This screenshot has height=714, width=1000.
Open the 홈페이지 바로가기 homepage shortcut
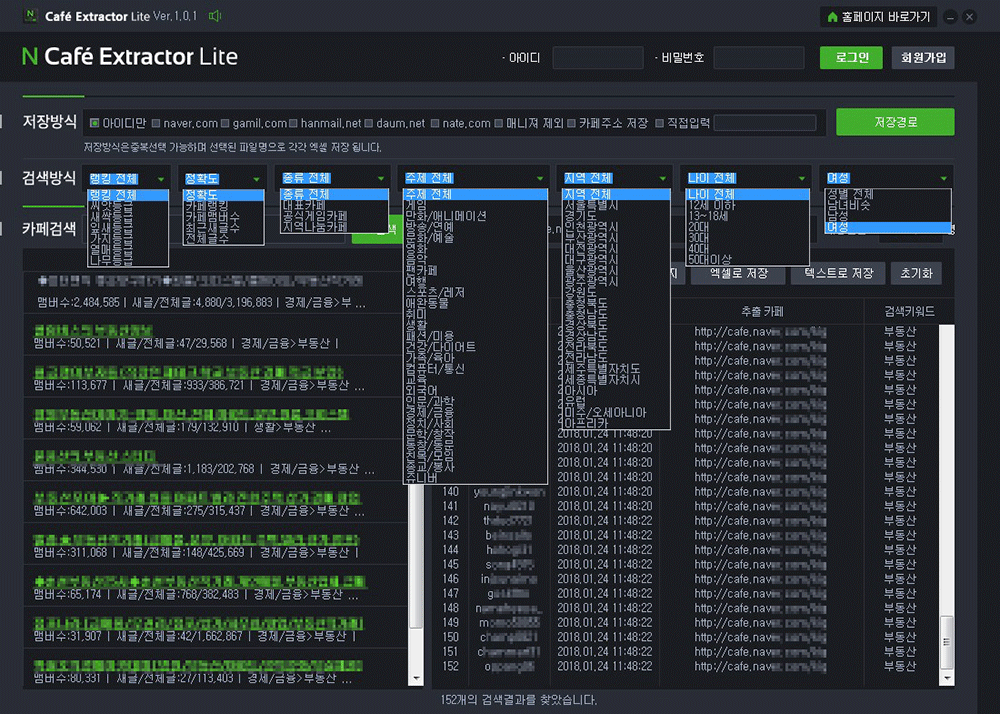pos(878,17)
